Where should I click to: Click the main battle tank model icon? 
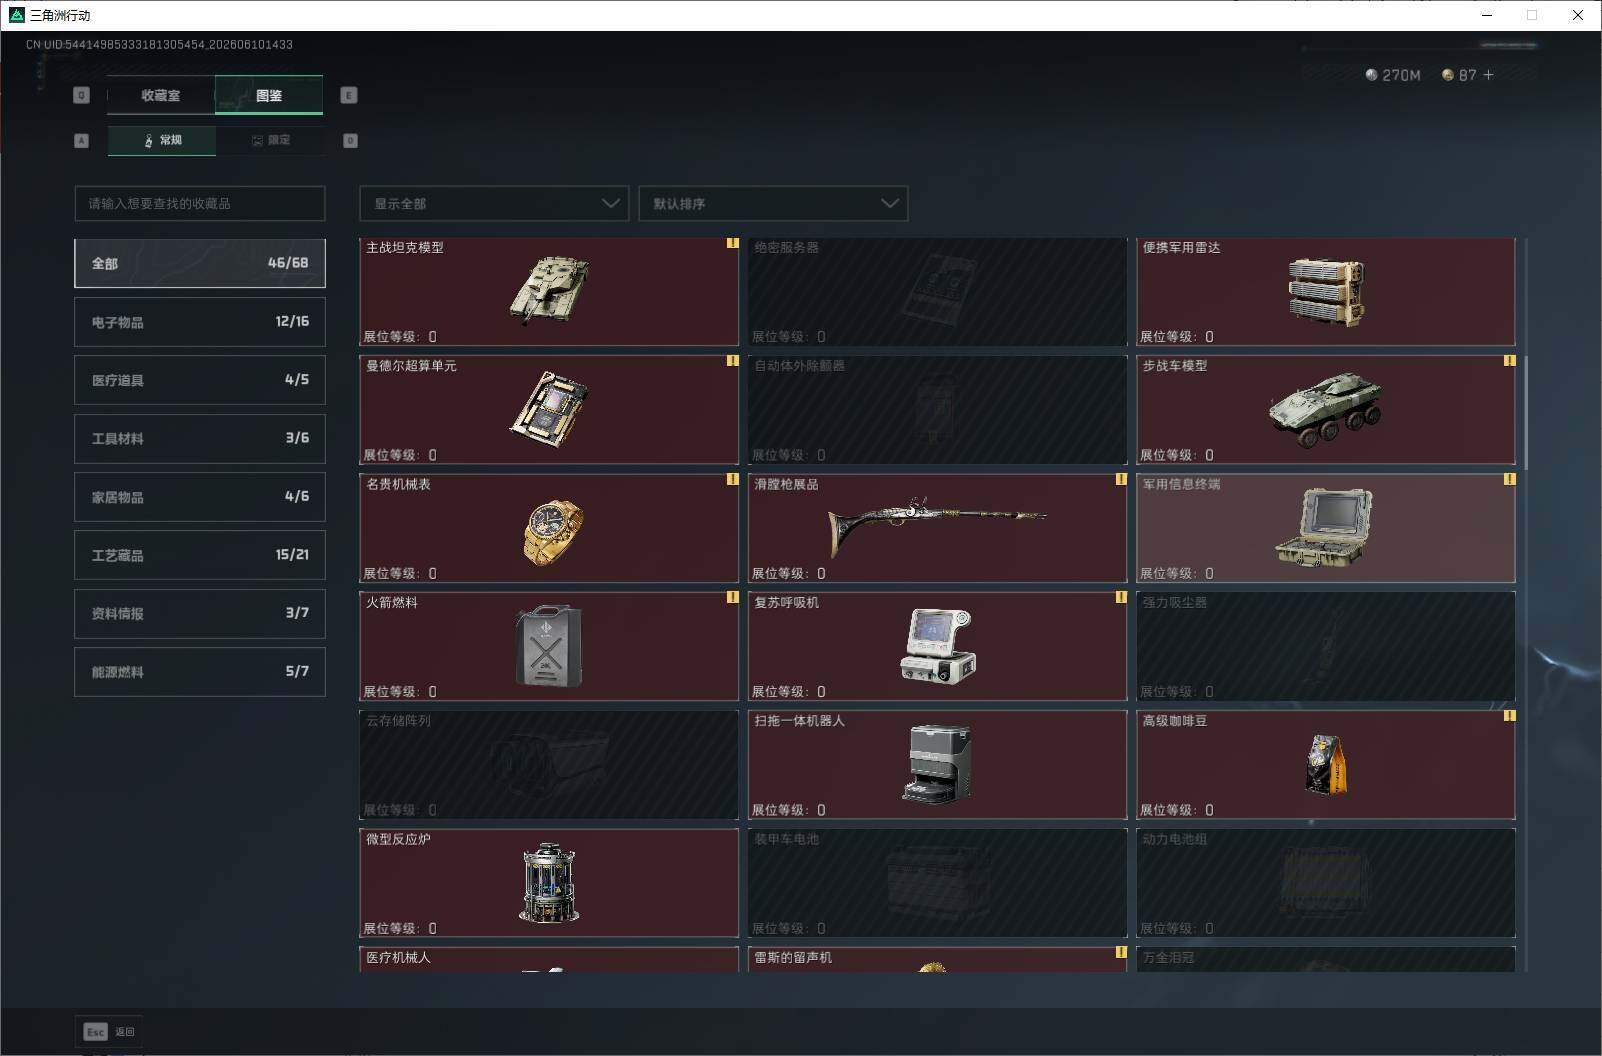[549, 291]
